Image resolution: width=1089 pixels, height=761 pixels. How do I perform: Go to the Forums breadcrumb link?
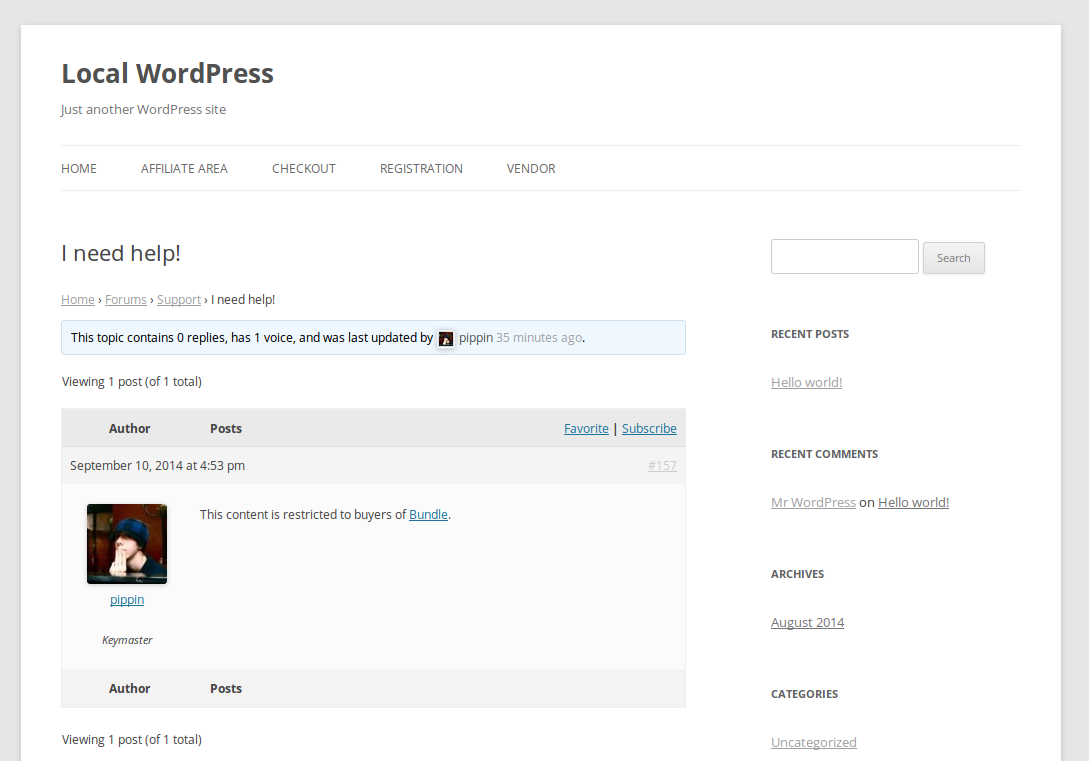(126, 300)
